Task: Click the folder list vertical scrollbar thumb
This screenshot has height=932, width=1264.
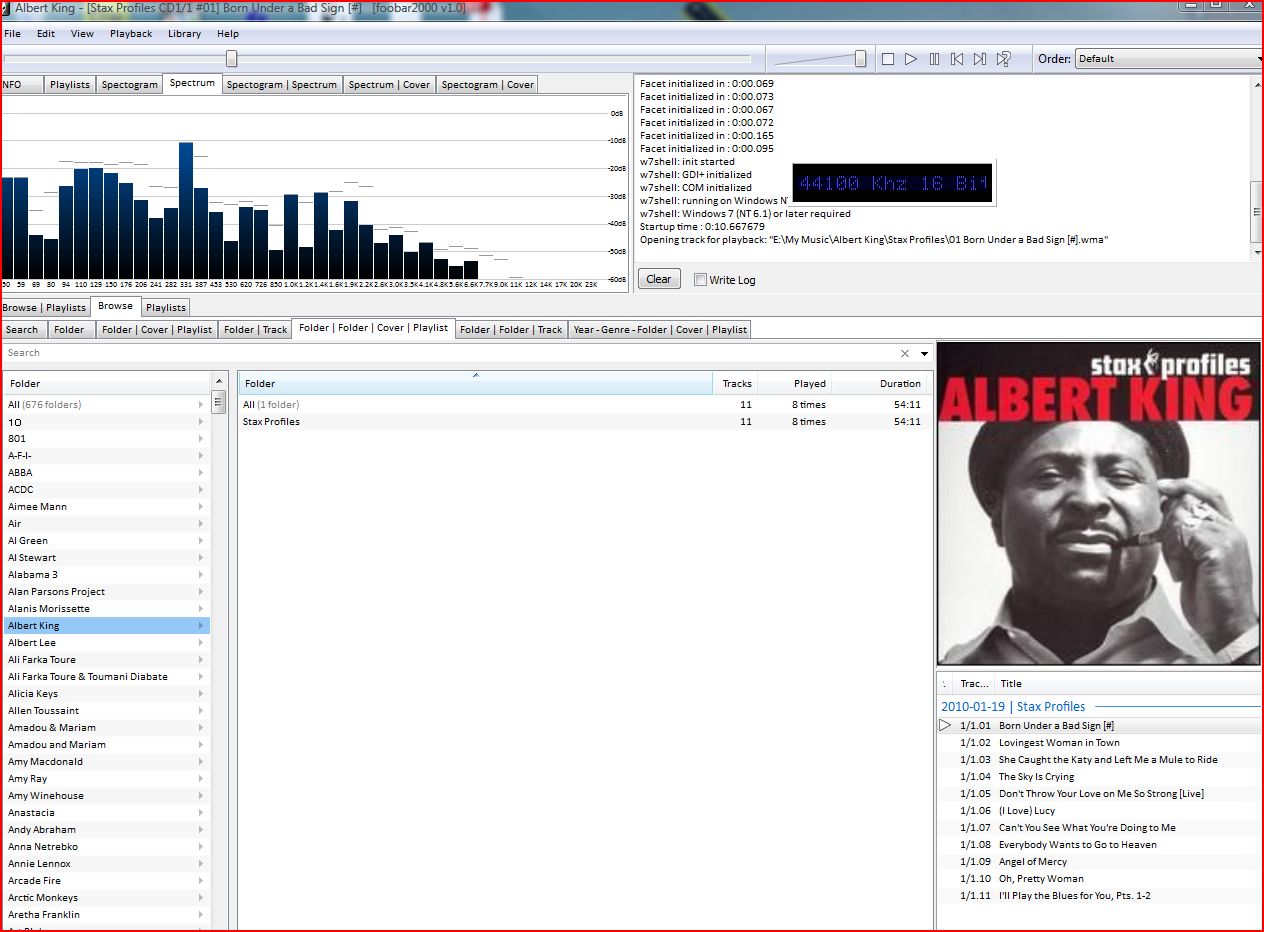Action: pos(219,403)
